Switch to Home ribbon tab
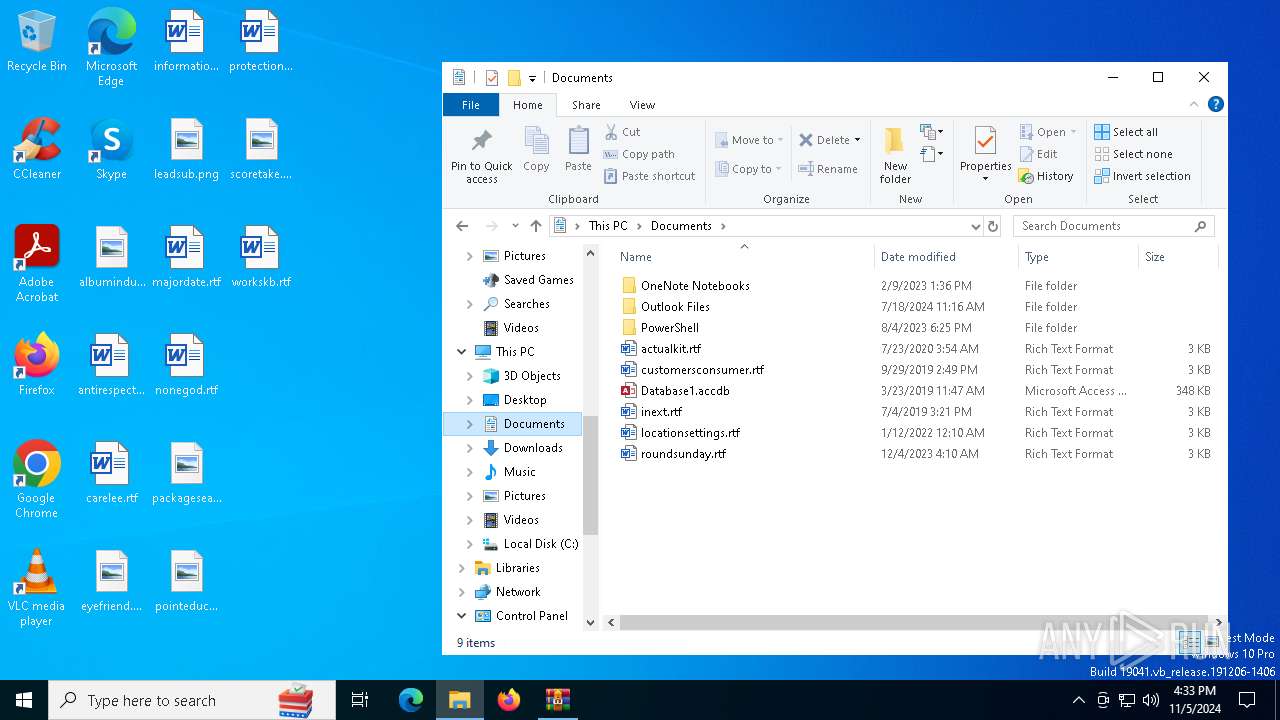 point(528,105)
